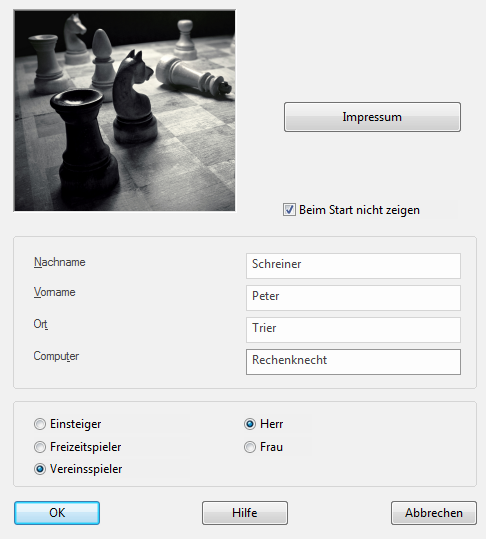
Task: Uncheck Beim Start nicht zeigen checkbox
Action: pyautogui.click(x=289, y=210)
